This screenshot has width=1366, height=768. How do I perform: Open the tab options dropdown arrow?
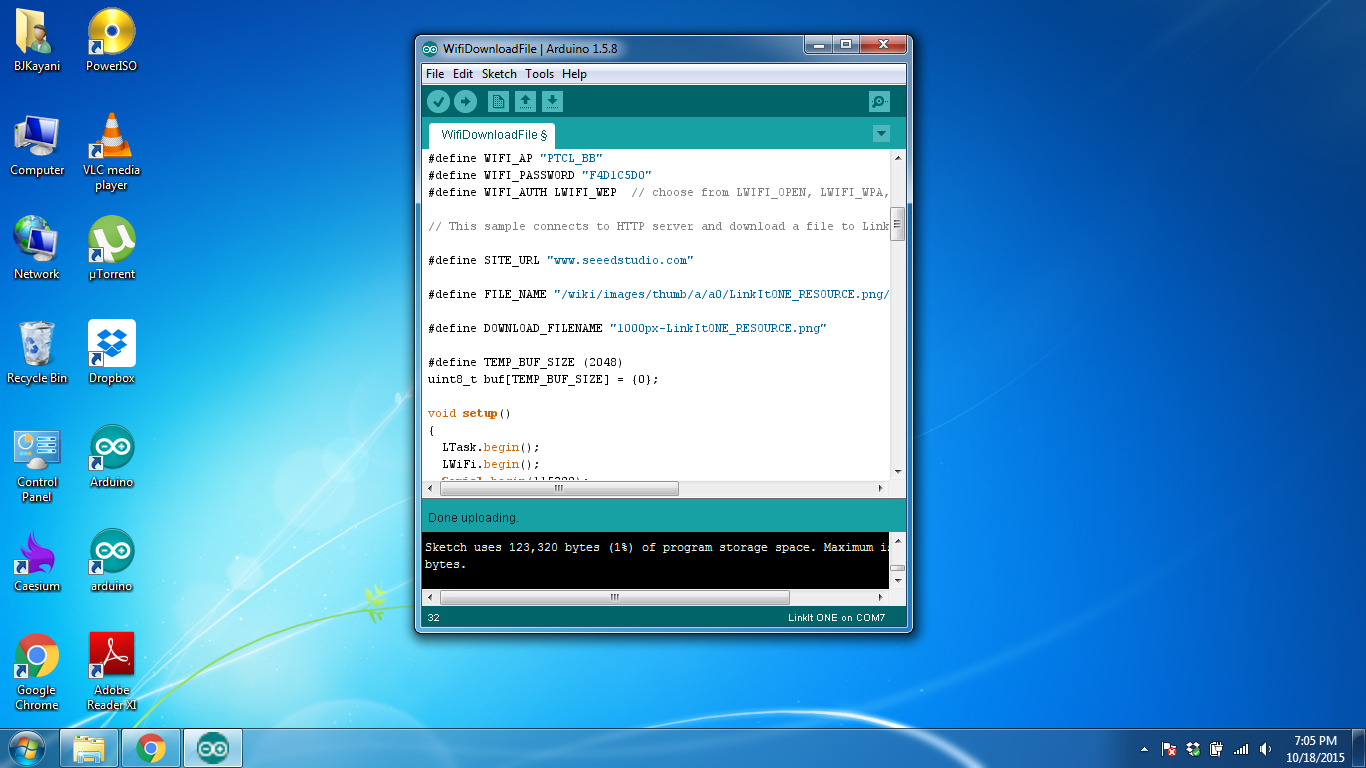(x=881, y=134)
